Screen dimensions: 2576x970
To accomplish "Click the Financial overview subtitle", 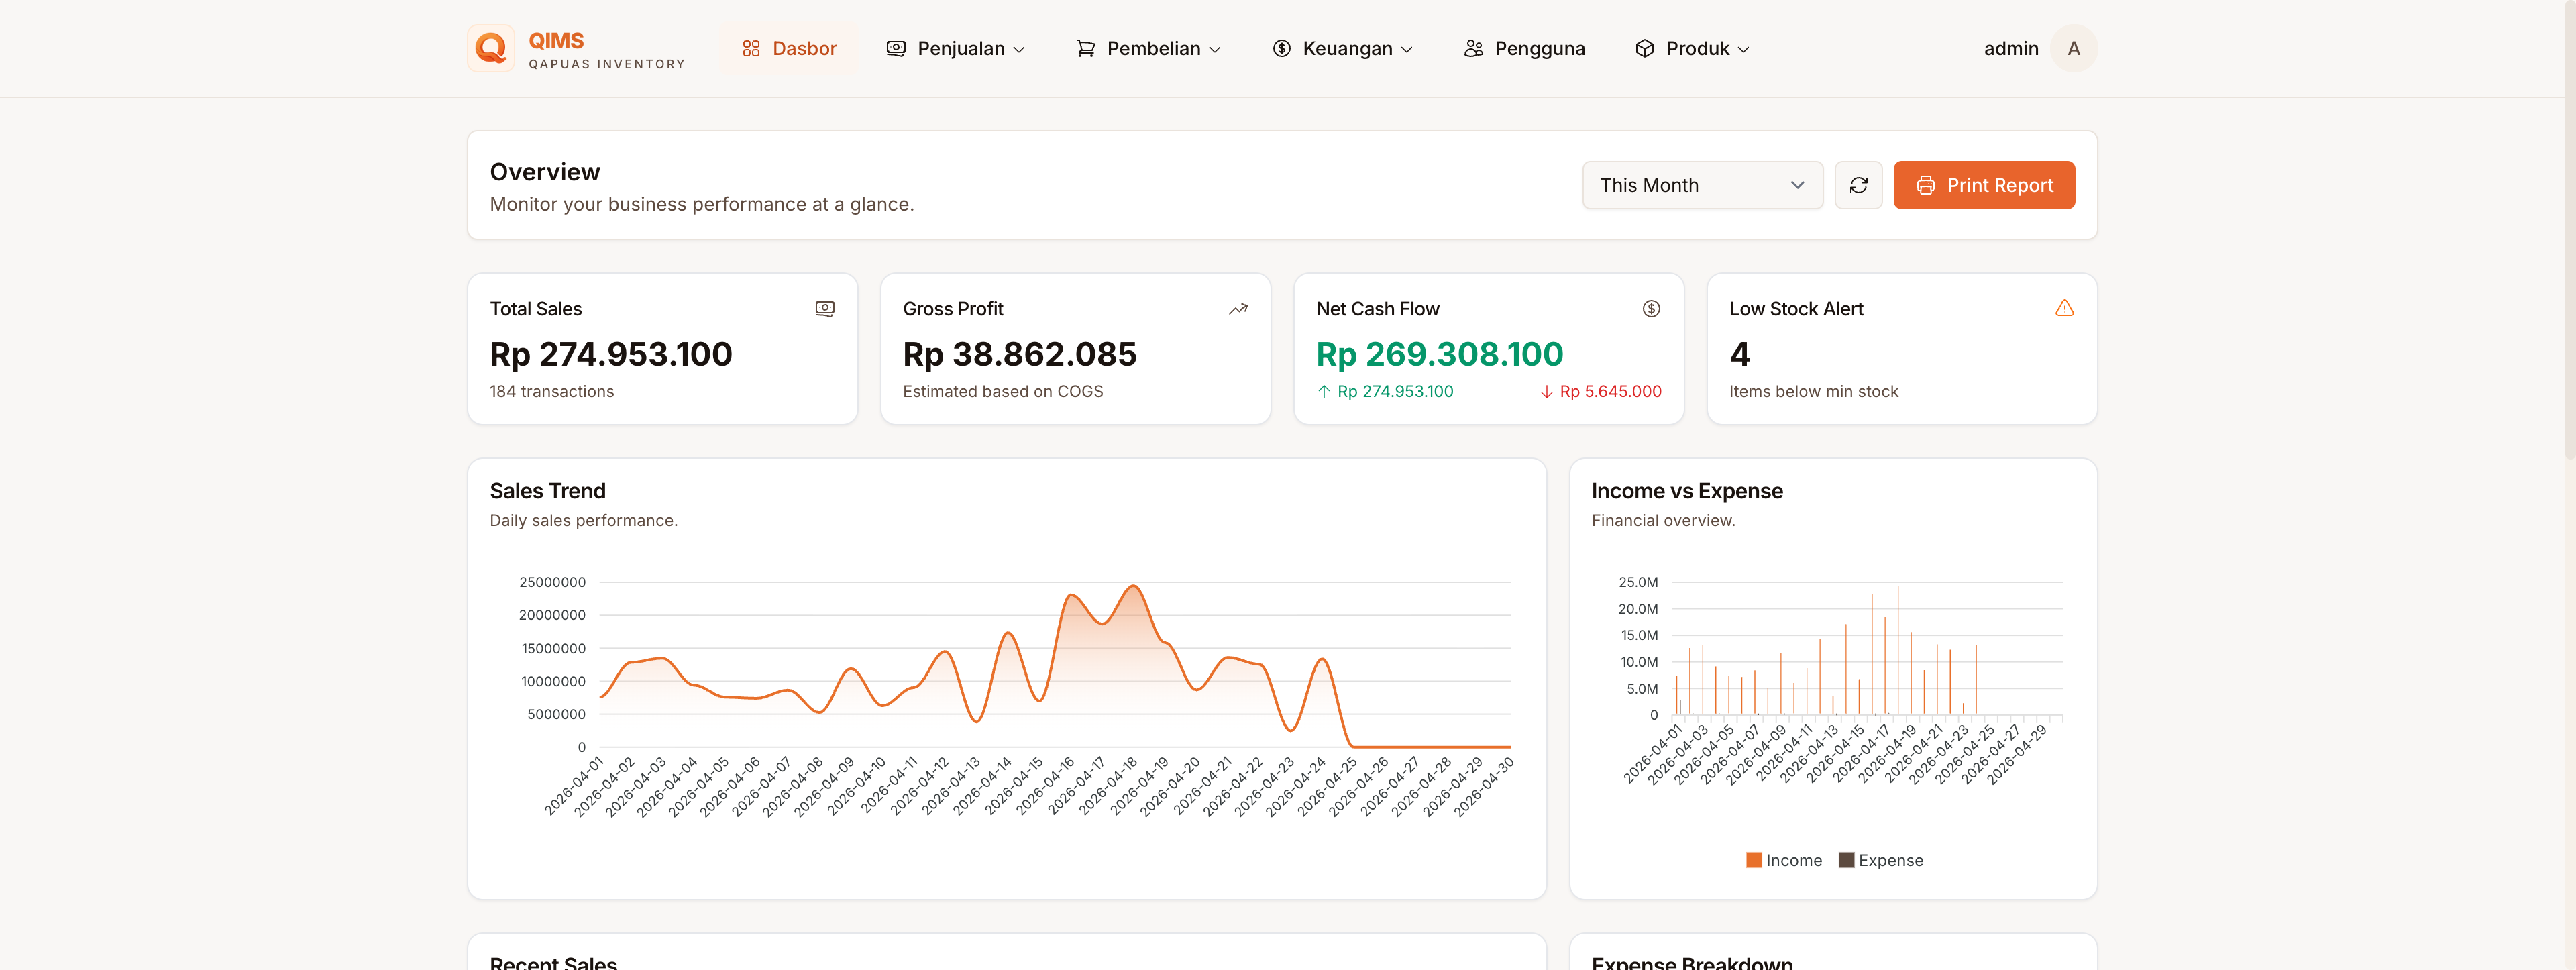I will tap(1662, 520).
